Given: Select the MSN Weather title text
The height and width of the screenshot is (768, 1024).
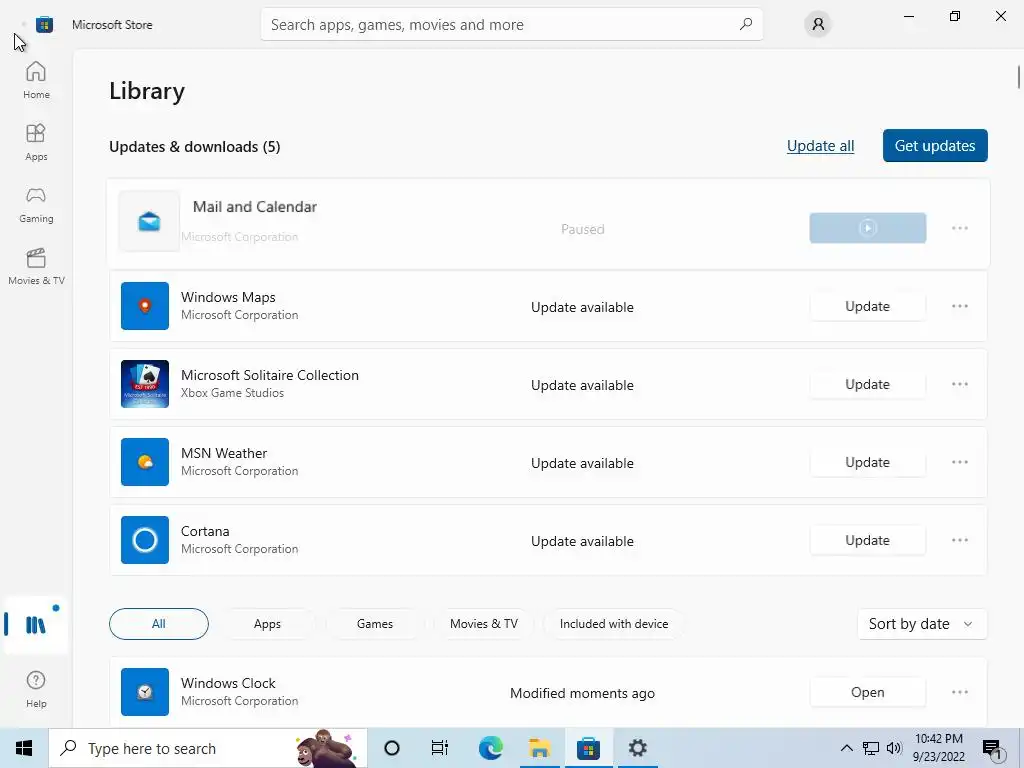Looking at the screenshot, I should point(224,453).
